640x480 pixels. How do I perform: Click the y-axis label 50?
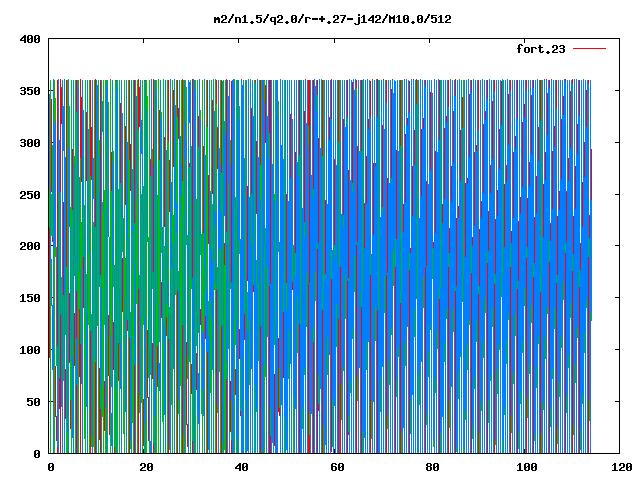(33, 402)
